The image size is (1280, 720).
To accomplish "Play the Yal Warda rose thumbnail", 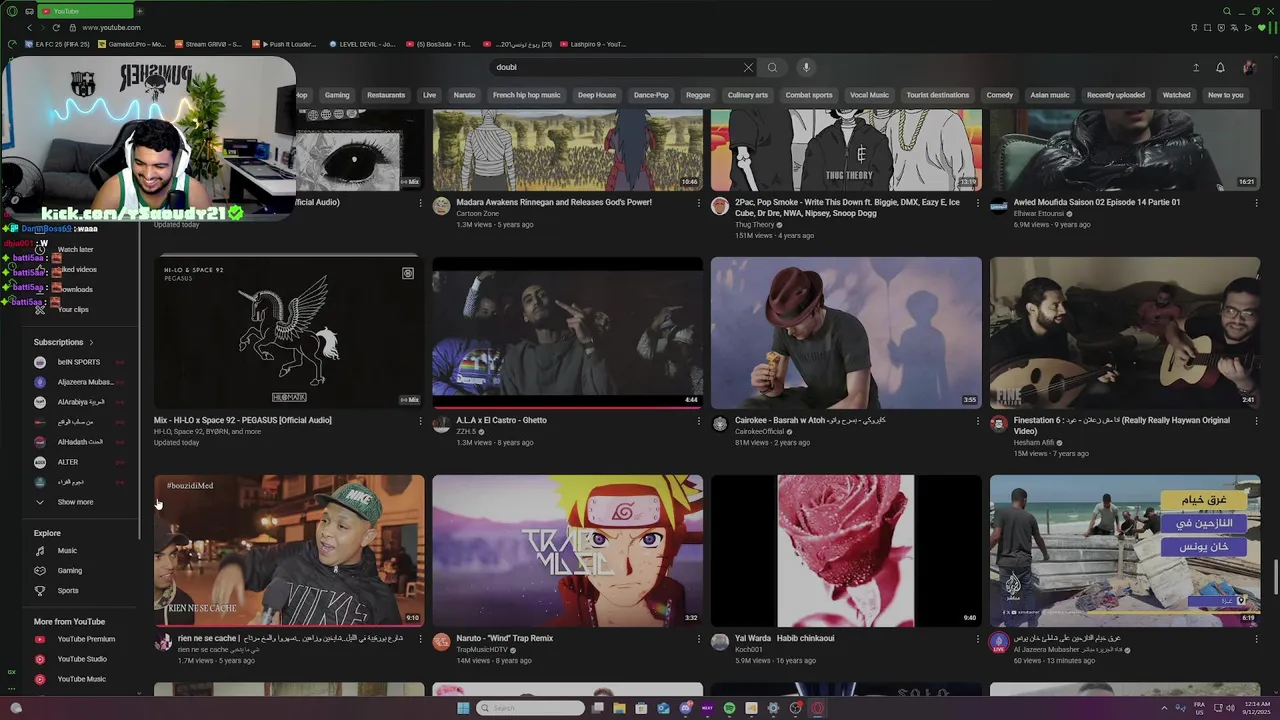I will tap(846, 551).
